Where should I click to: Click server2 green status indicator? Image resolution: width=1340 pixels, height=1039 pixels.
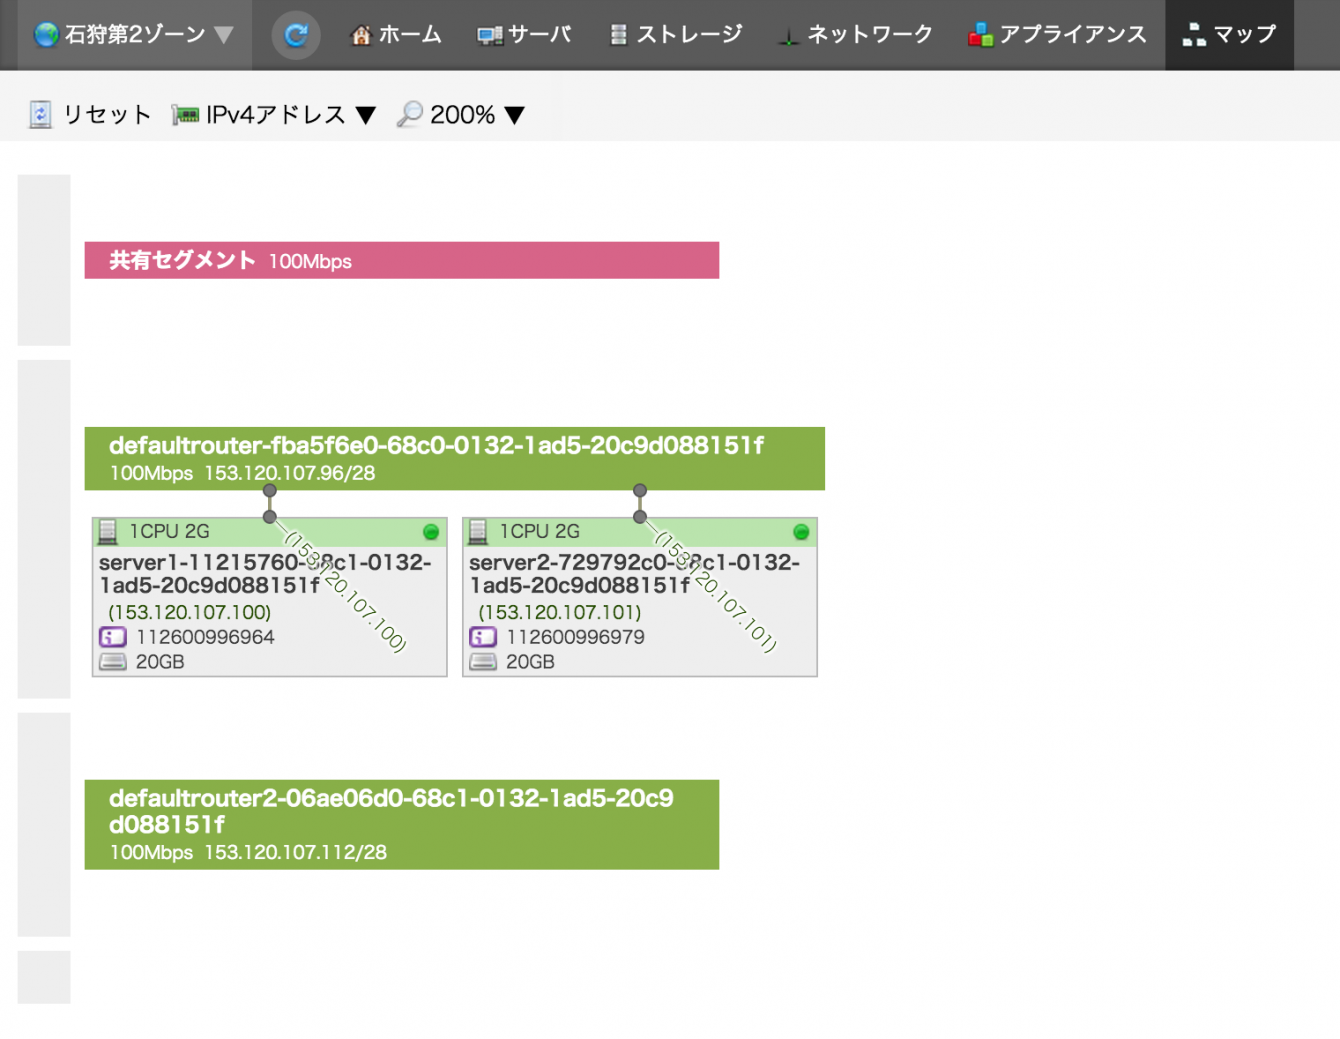801,532
